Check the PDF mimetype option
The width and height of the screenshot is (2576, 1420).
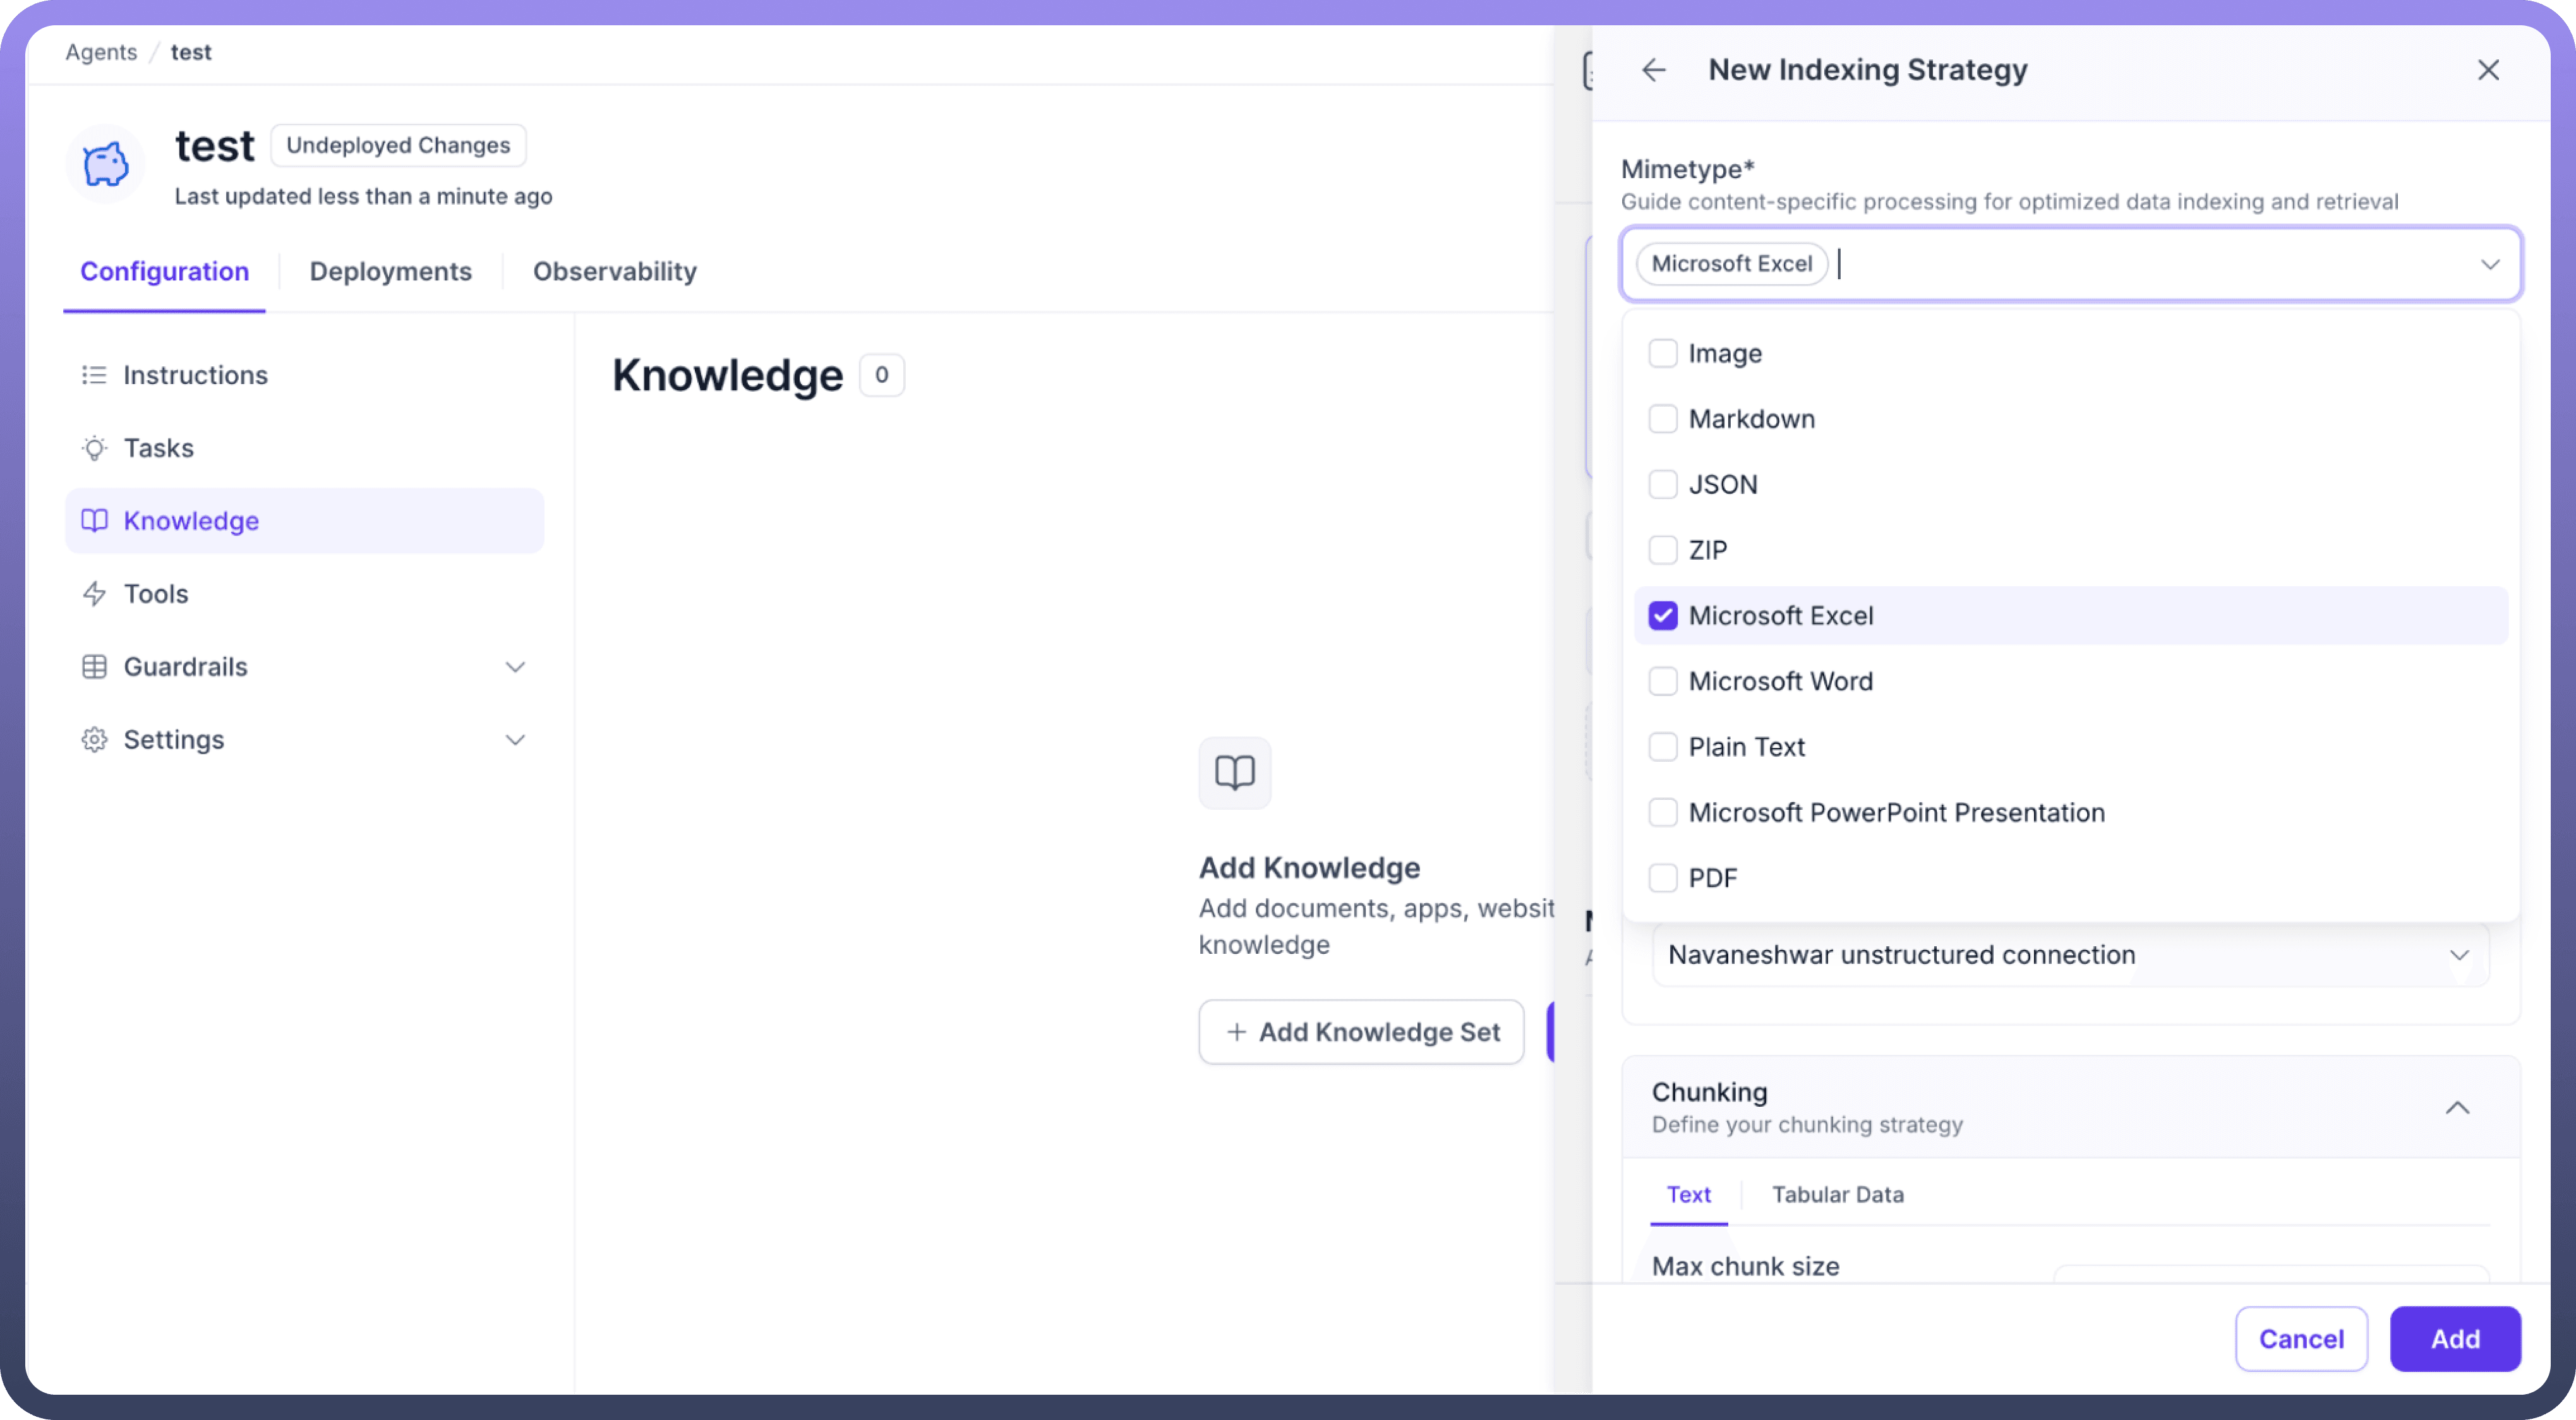click(1662, 878)
